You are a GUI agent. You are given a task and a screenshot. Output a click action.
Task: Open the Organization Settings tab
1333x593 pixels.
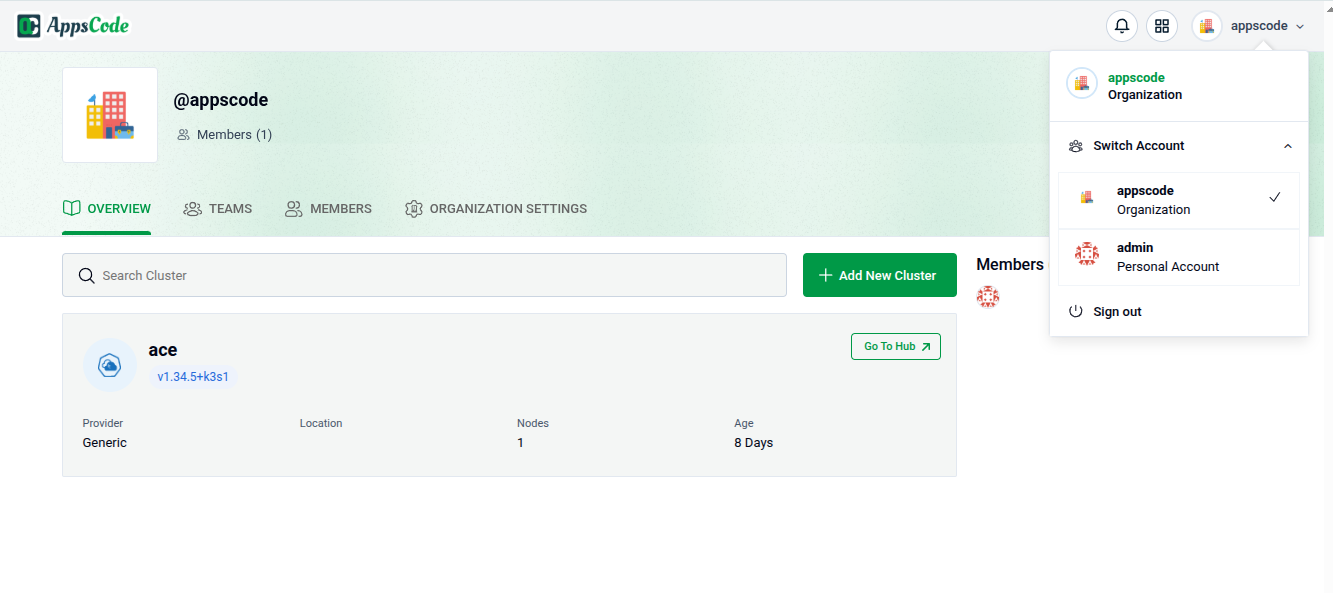coord(496,209)
